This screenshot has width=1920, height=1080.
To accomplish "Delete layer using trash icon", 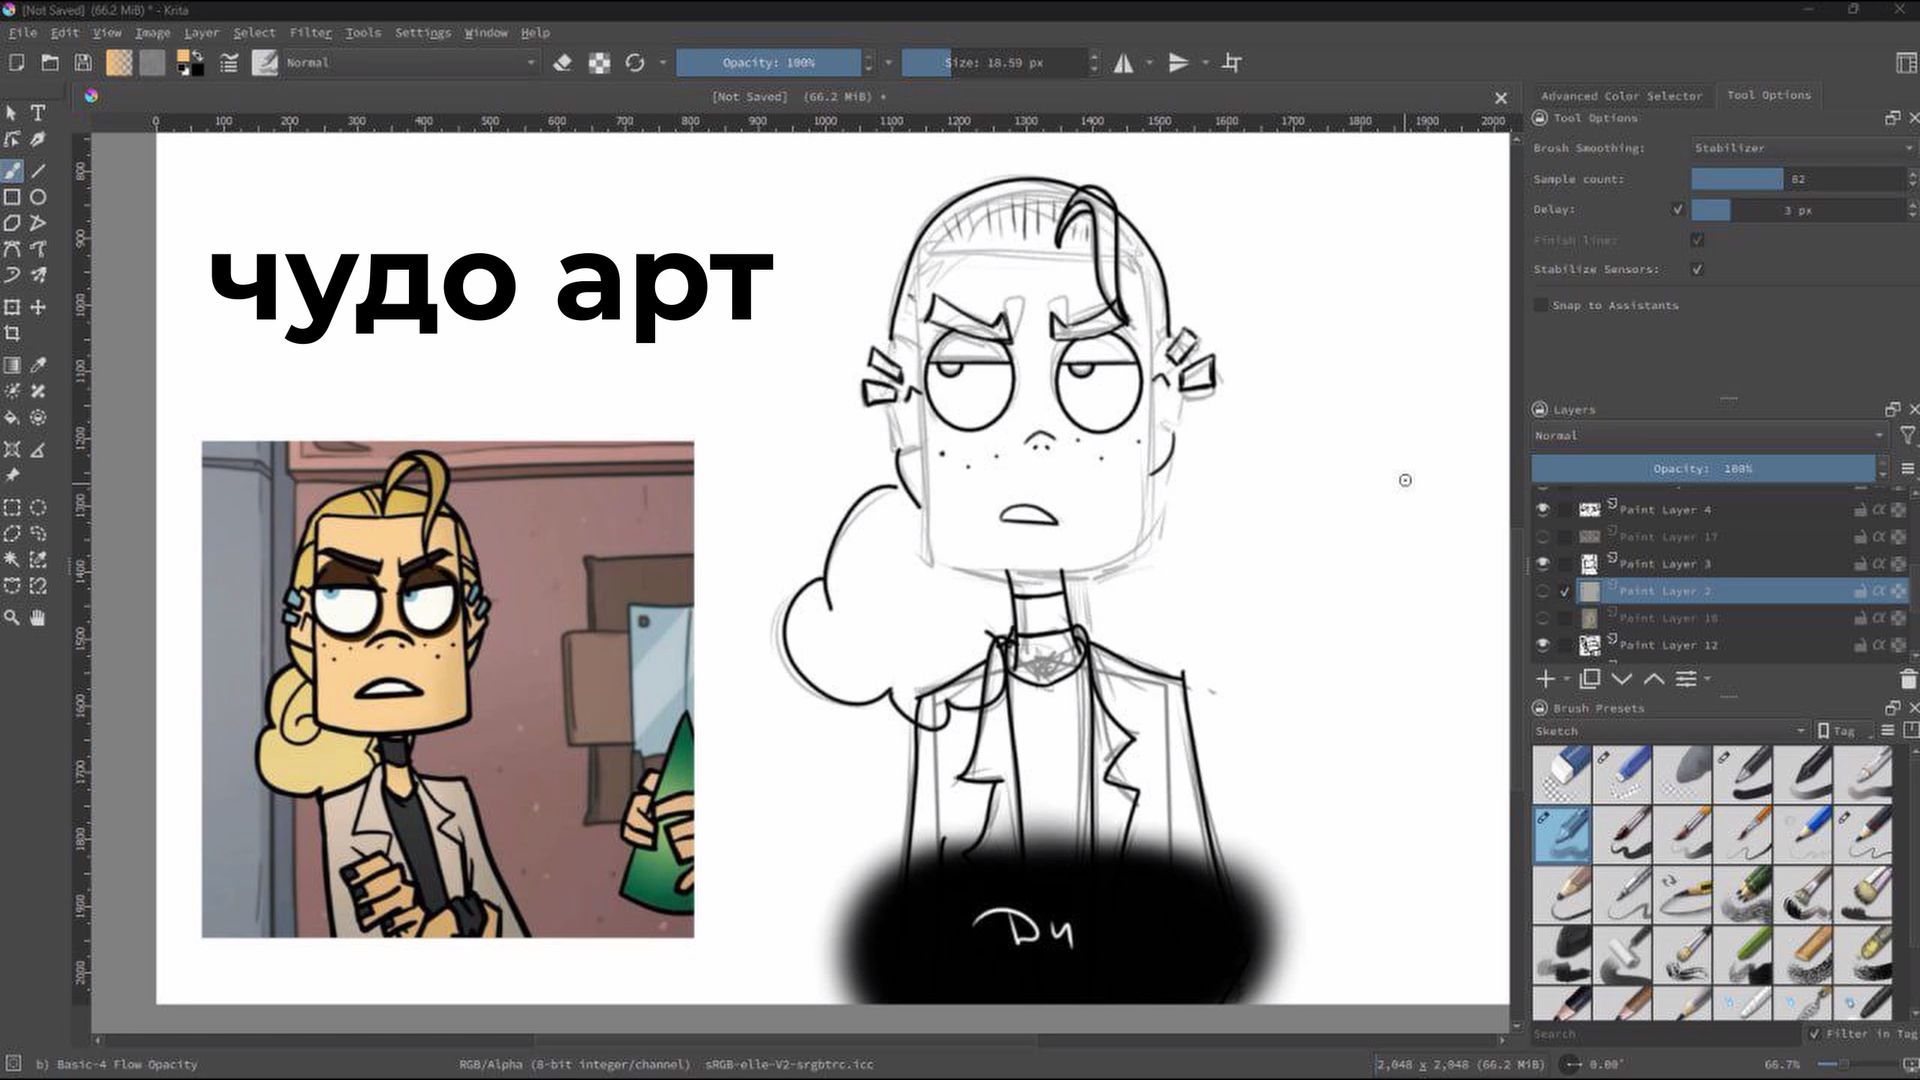I will [x=1908, y=680].
